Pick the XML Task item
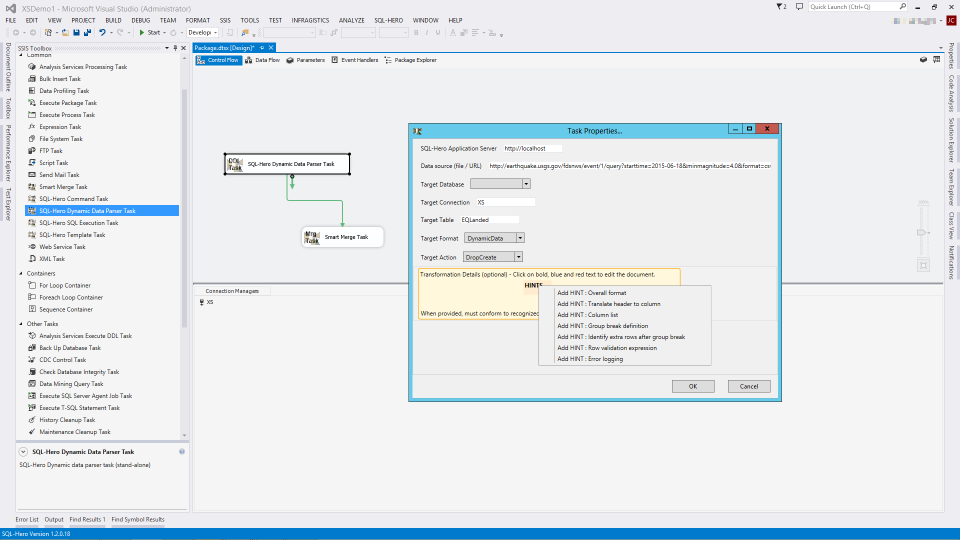This screenshot has width=960, height=540. coord(51,259)
